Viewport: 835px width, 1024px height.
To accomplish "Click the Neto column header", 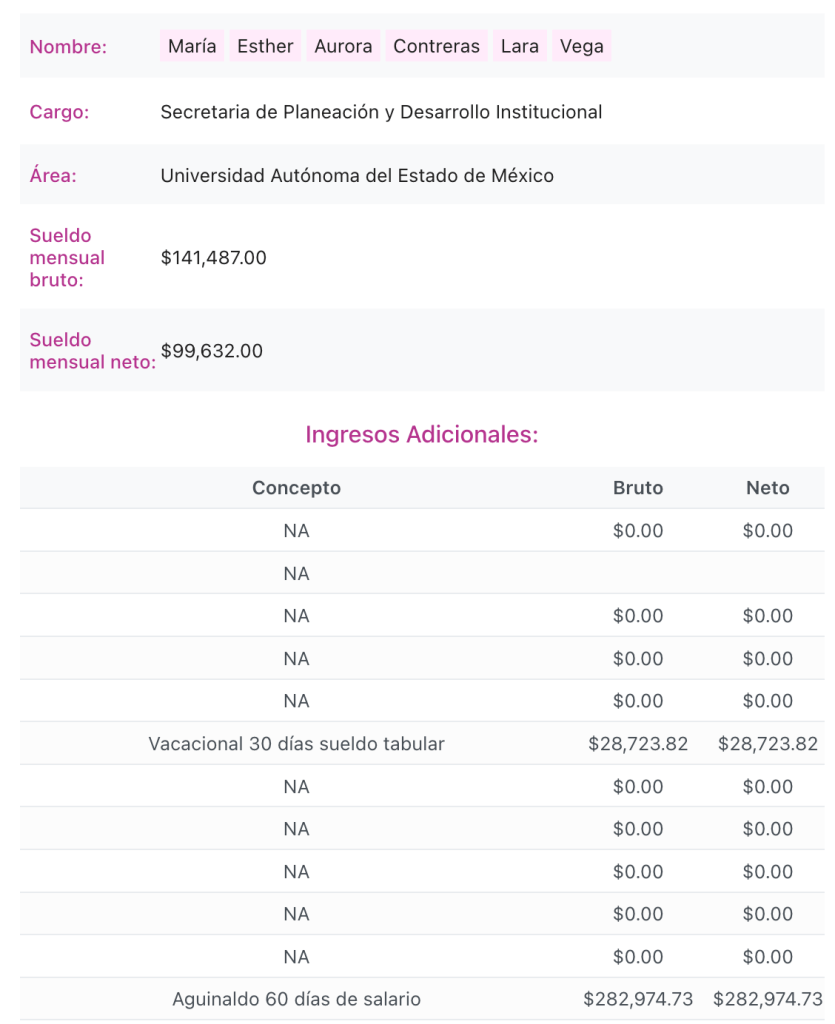I will pyautogui.click(x=767, y=488).
